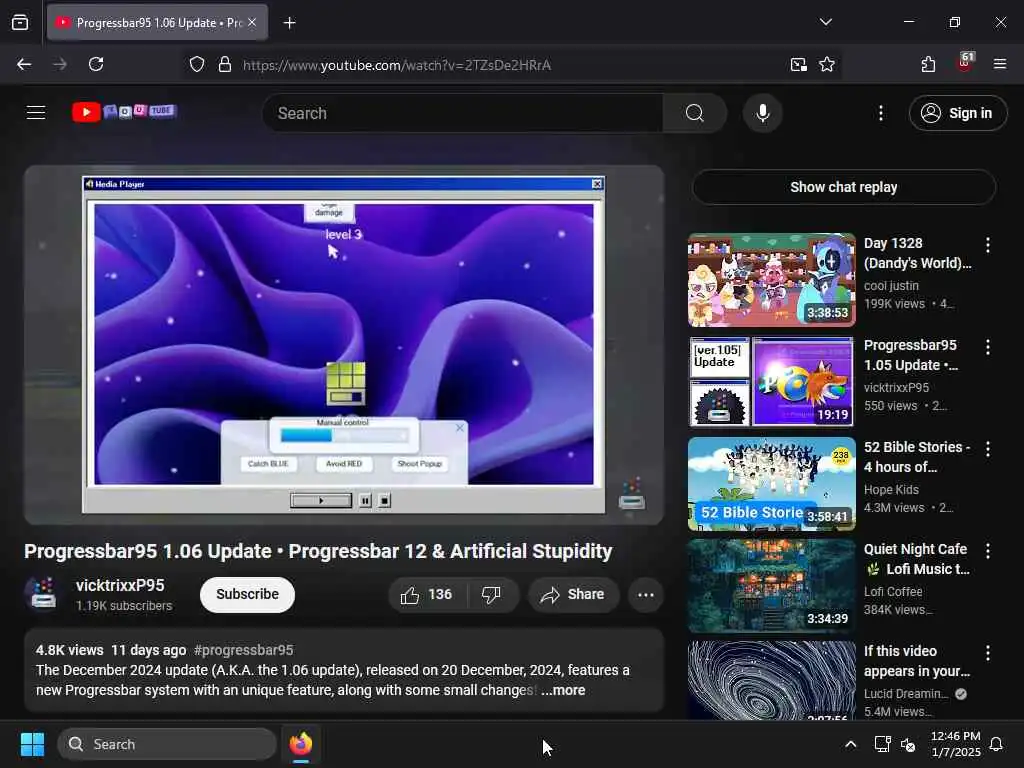Select the Progressbar95 1.06 Update tab

coord(157,23)
